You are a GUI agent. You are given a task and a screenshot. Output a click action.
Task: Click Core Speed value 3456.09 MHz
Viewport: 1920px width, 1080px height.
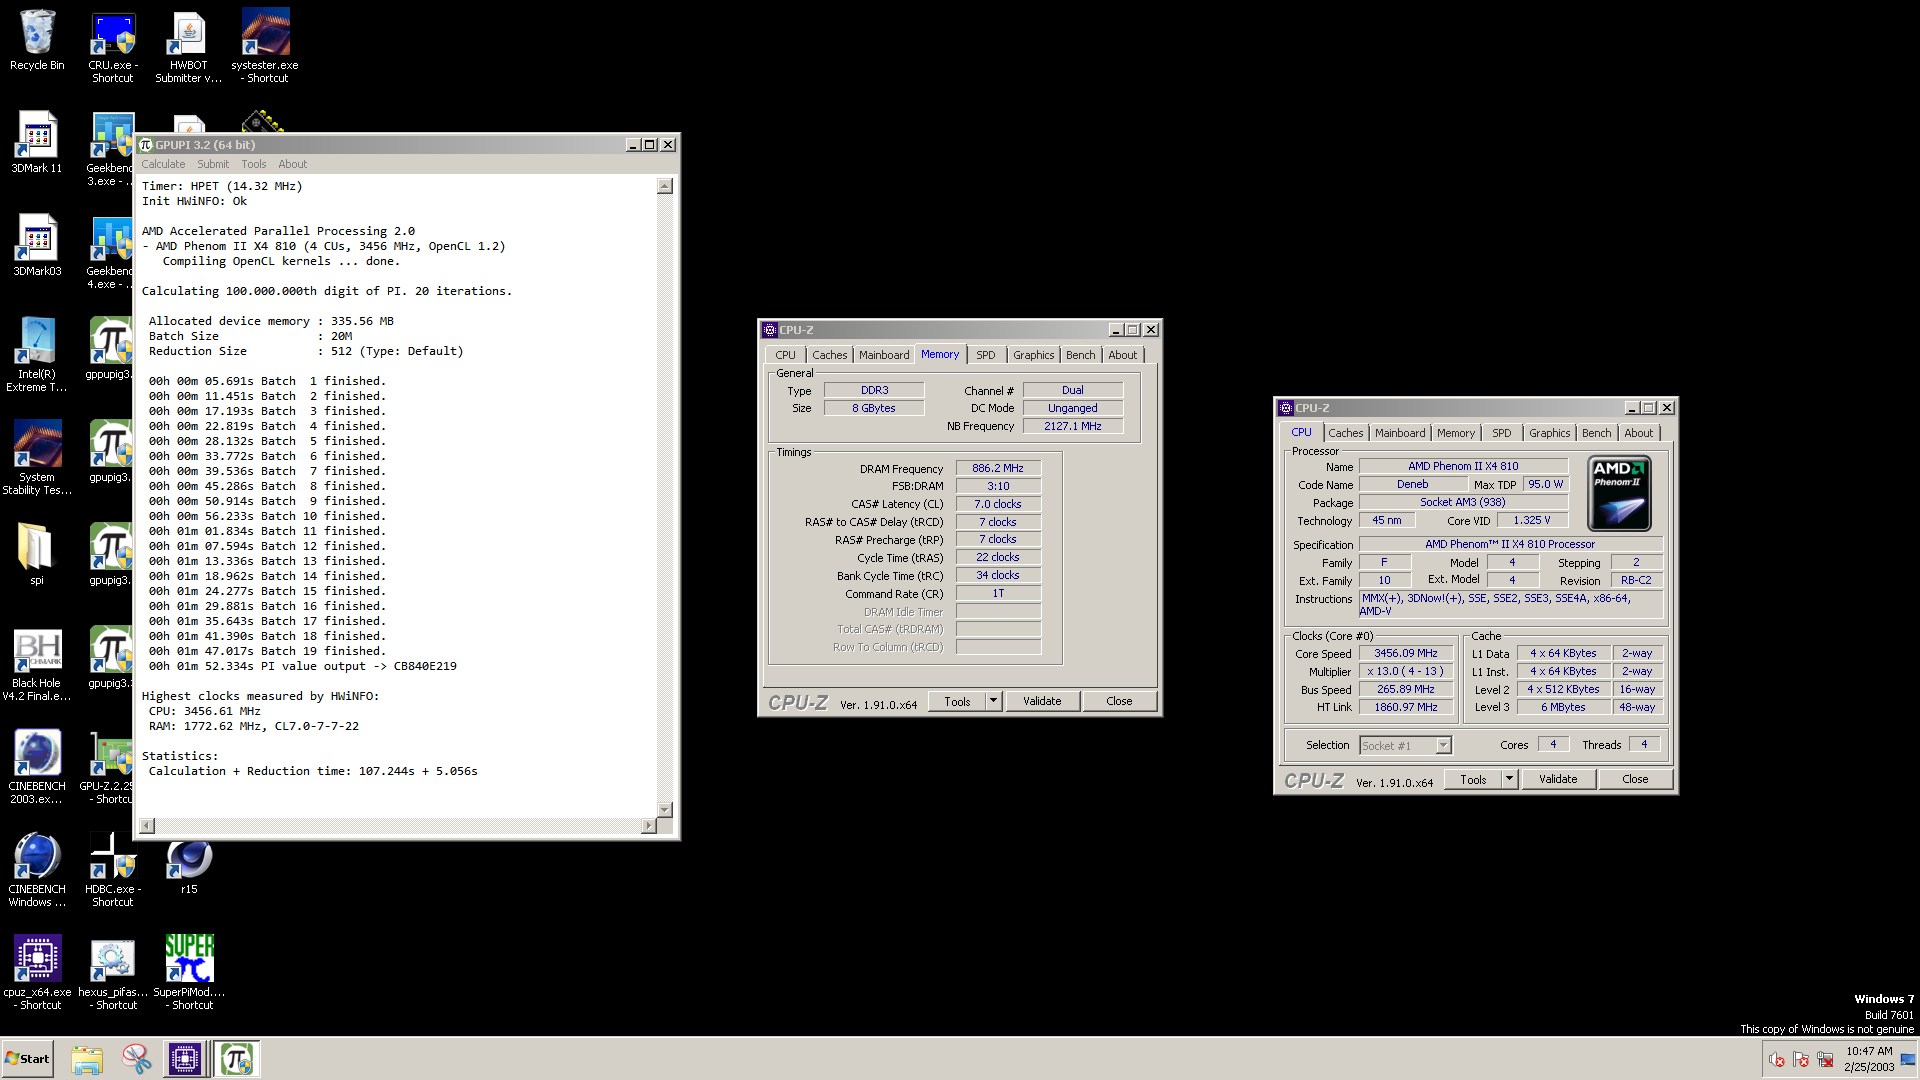tap(1406, 653)
